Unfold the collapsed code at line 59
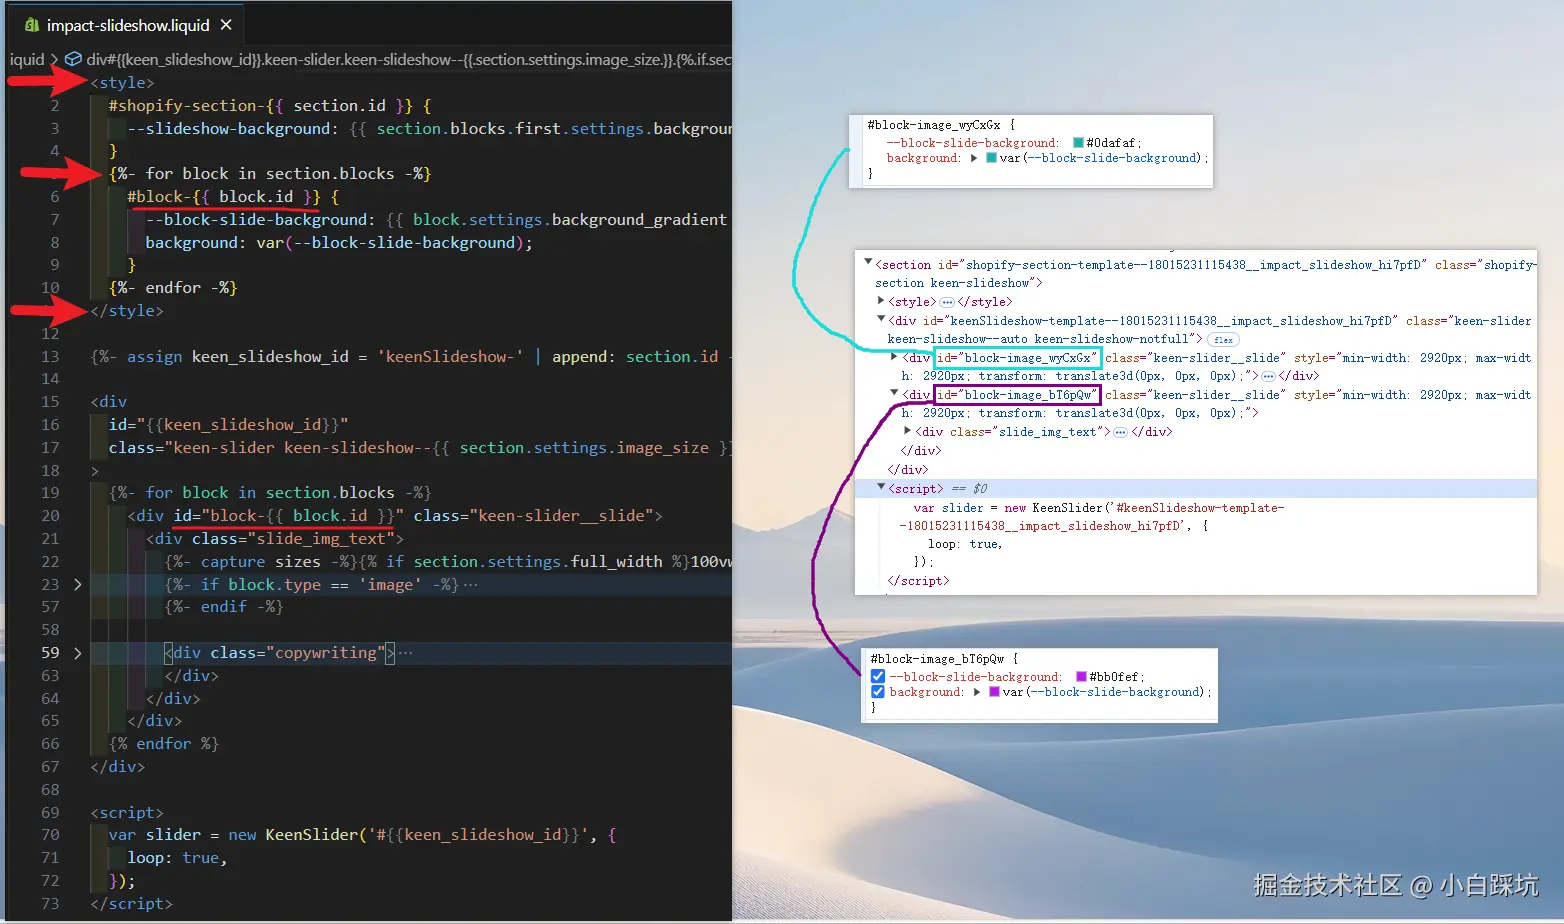This screenshot has height=924, width=1564. point(78,652)
